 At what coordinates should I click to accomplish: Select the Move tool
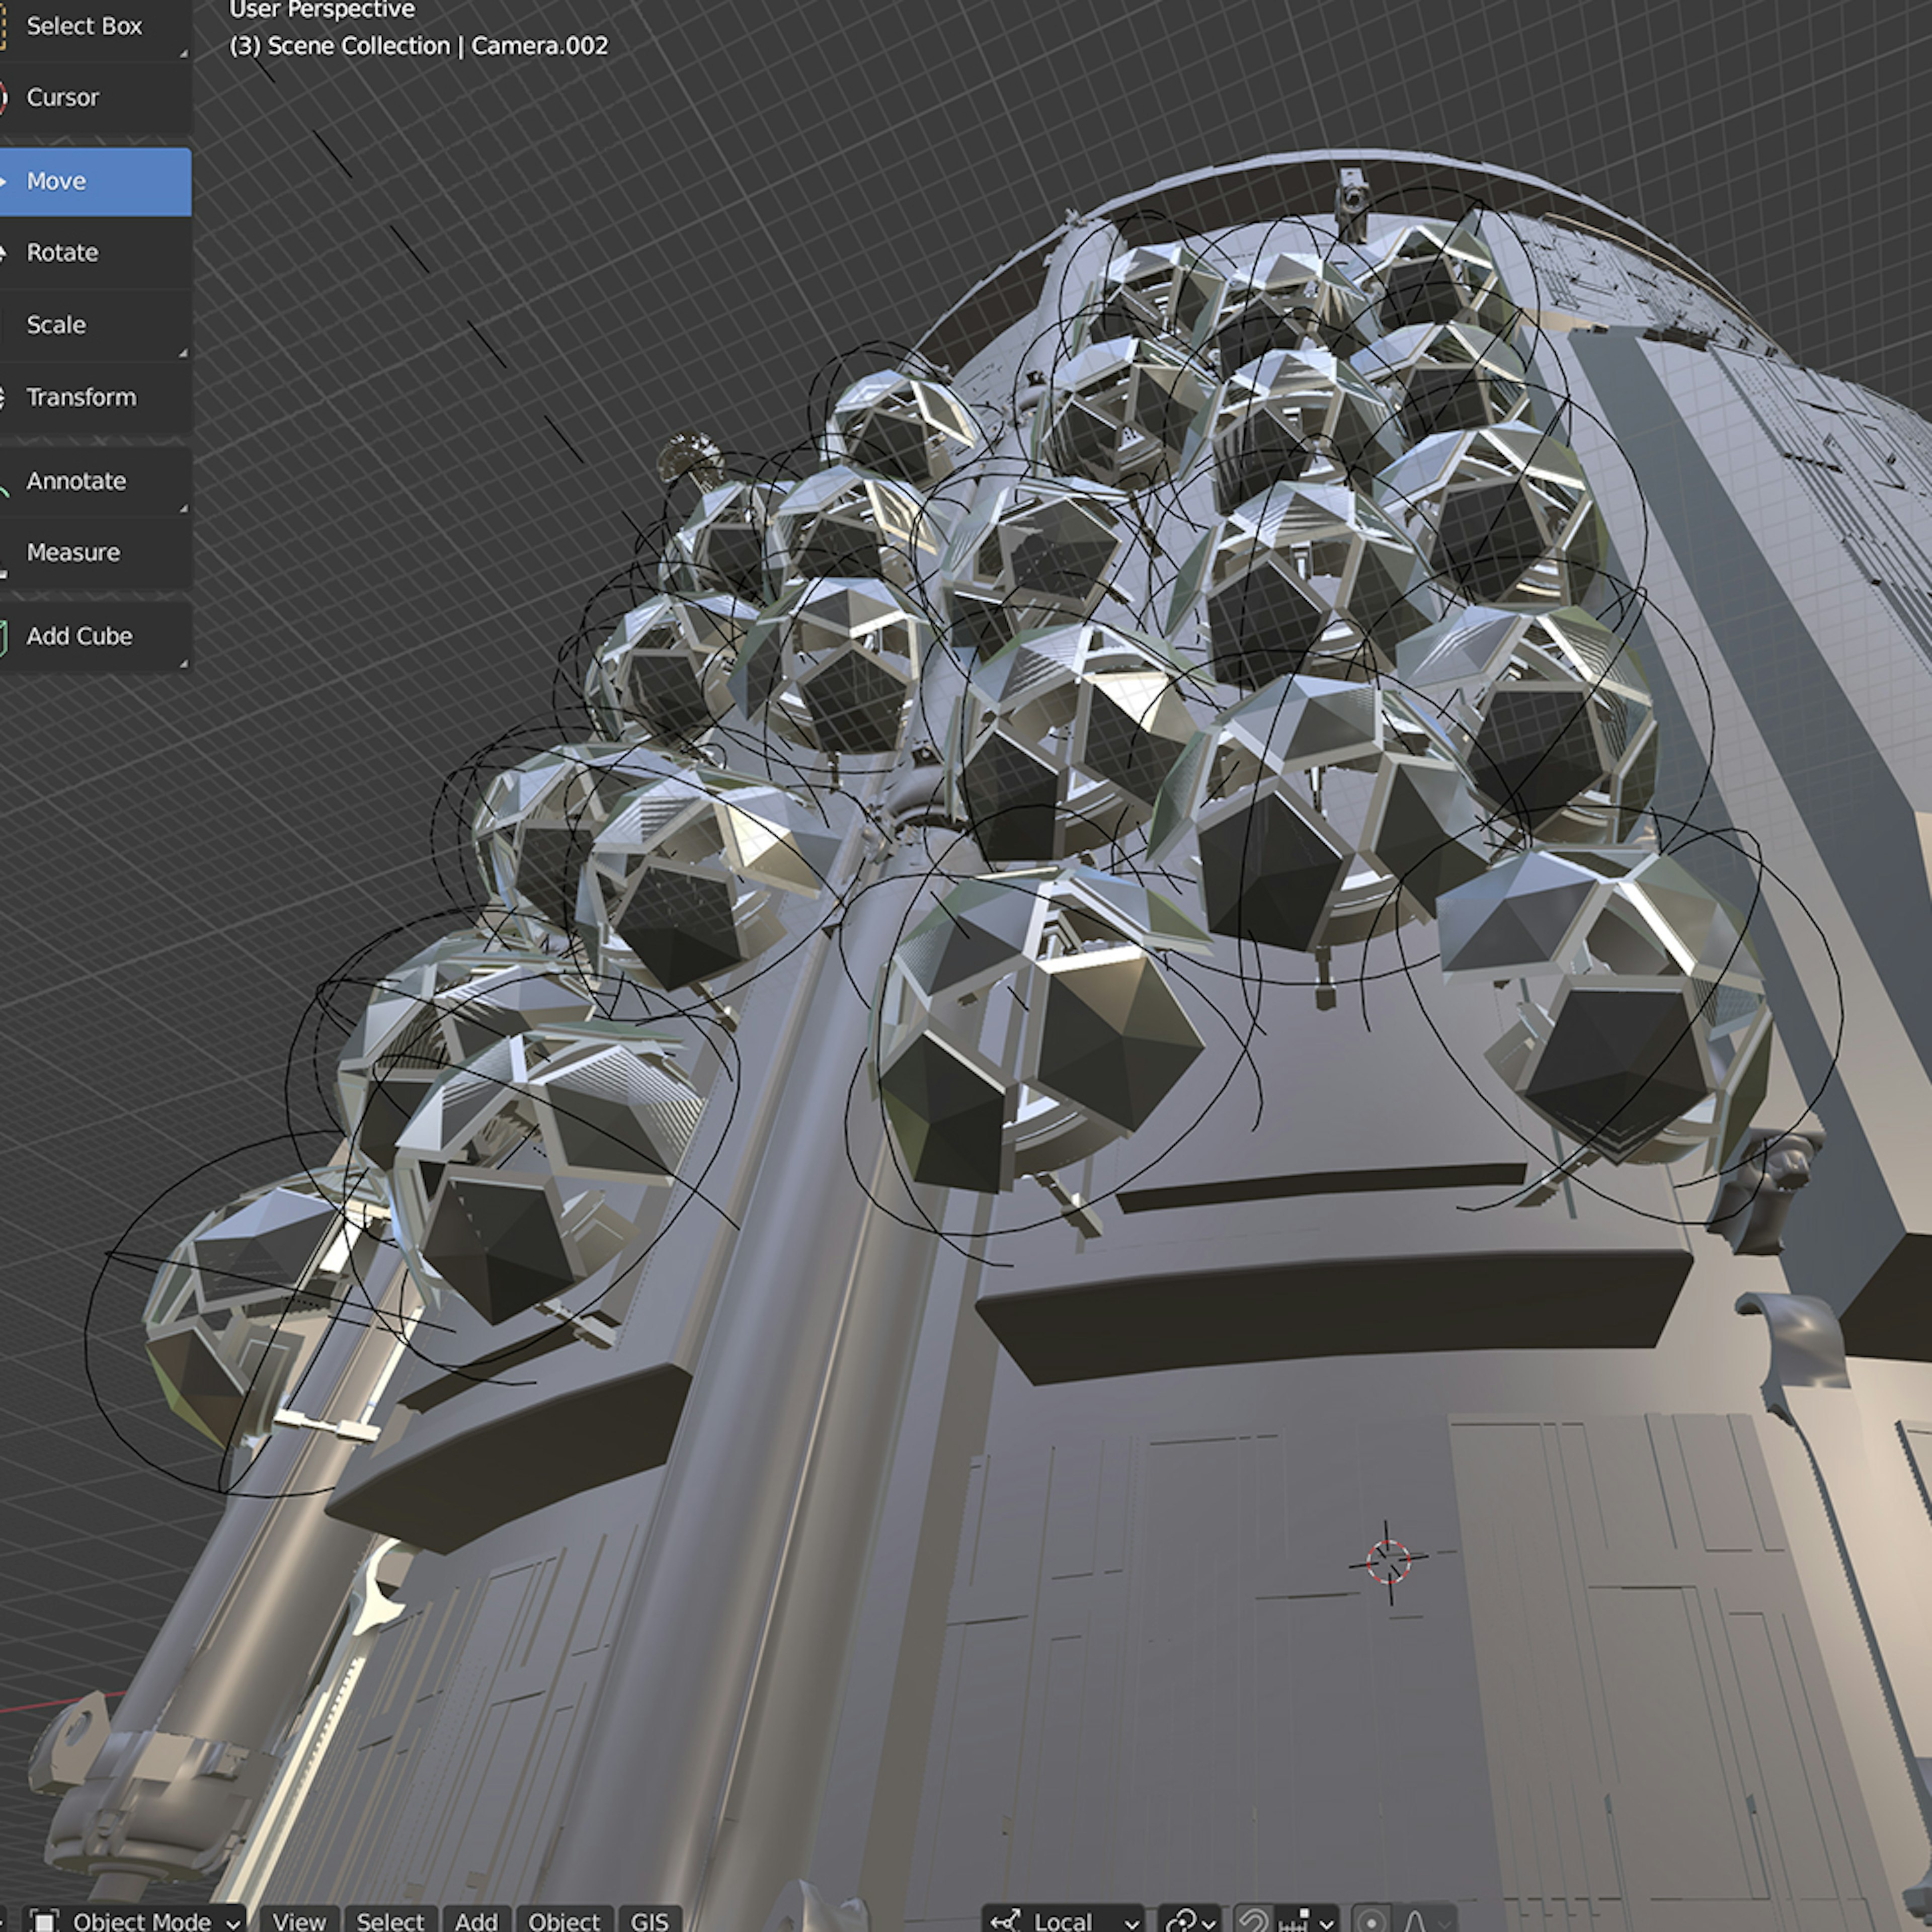tap(95, 181)
